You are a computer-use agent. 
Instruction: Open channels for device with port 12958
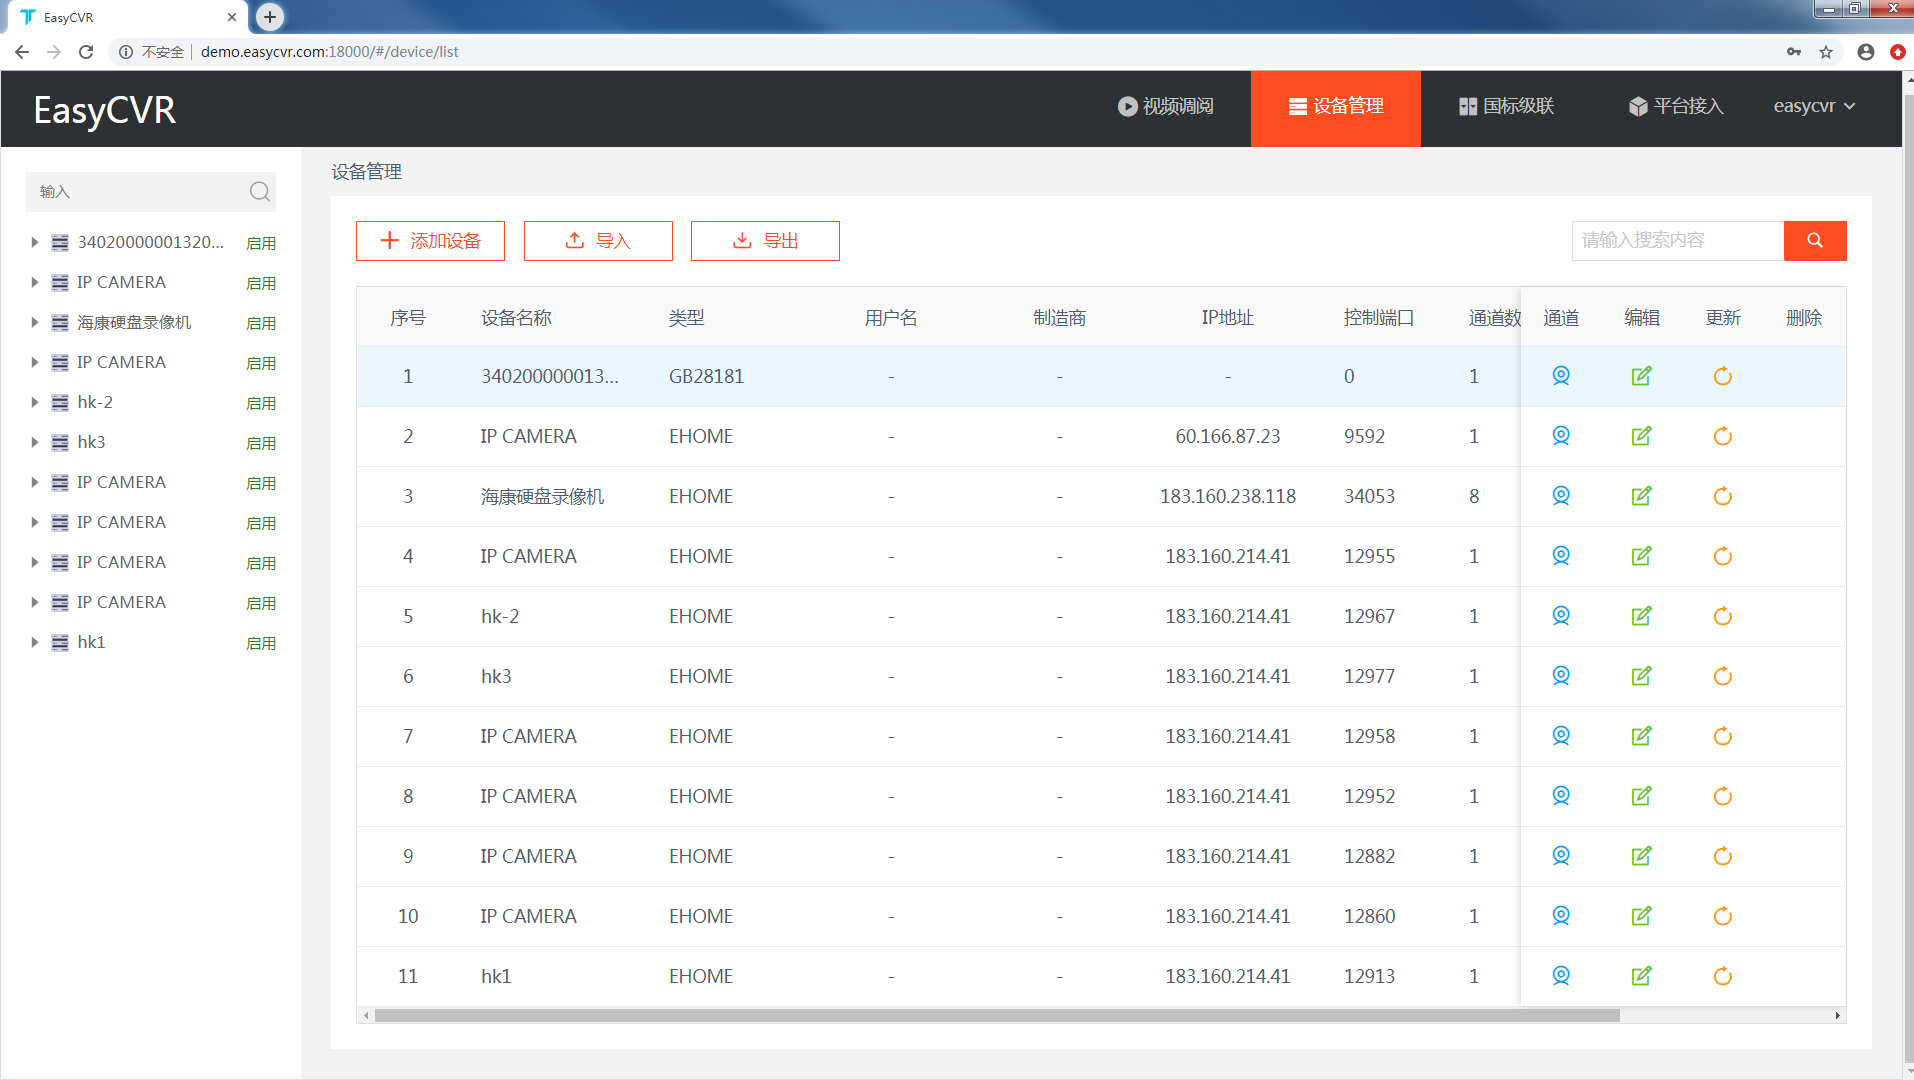(x=1560, y=736)
